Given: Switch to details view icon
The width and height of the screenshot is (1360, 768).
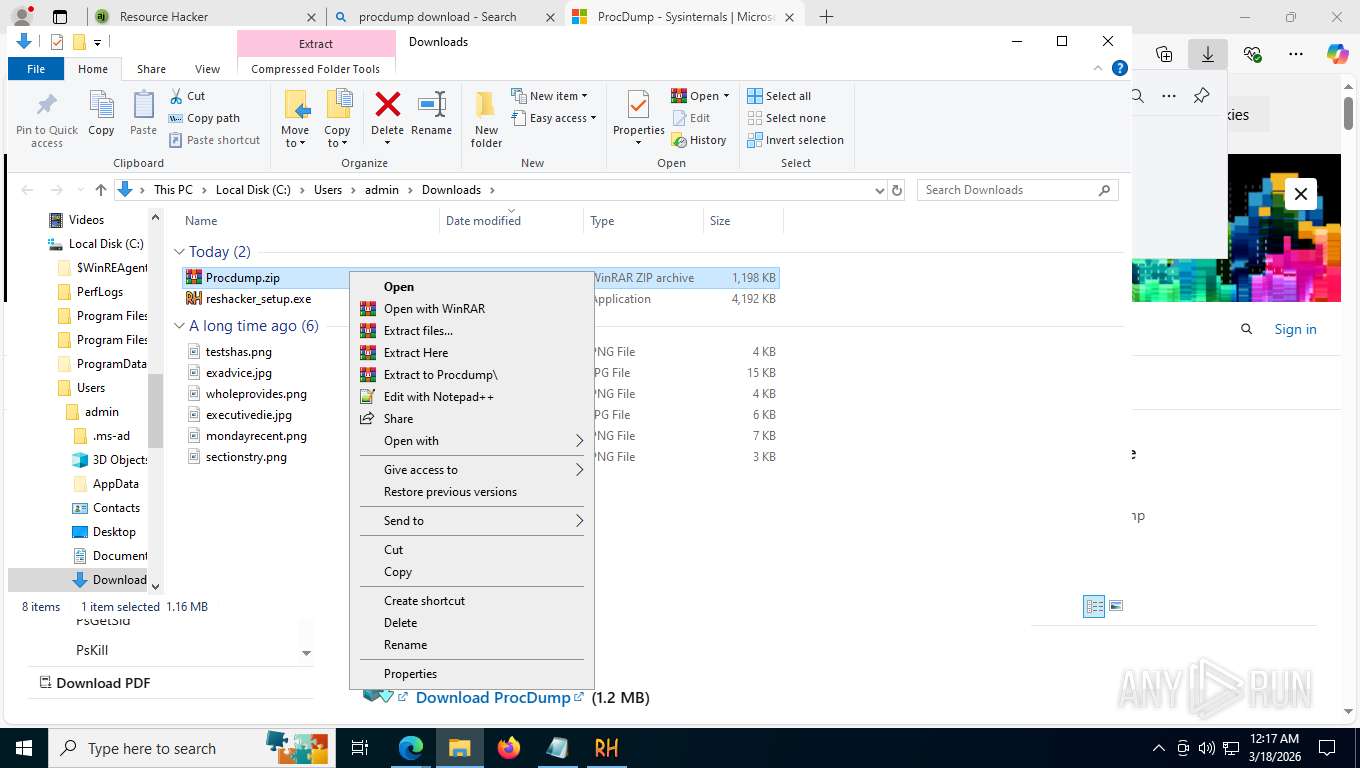Looking at the screenshot, I should (1094, 606).
